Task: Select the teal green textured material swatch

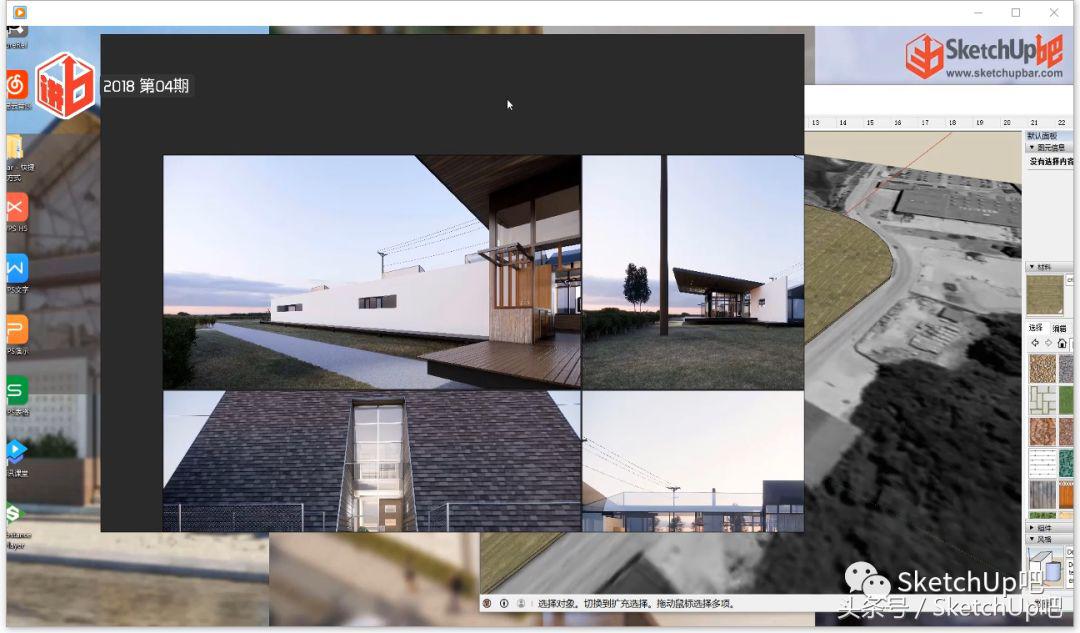Action: [1066, 464]
